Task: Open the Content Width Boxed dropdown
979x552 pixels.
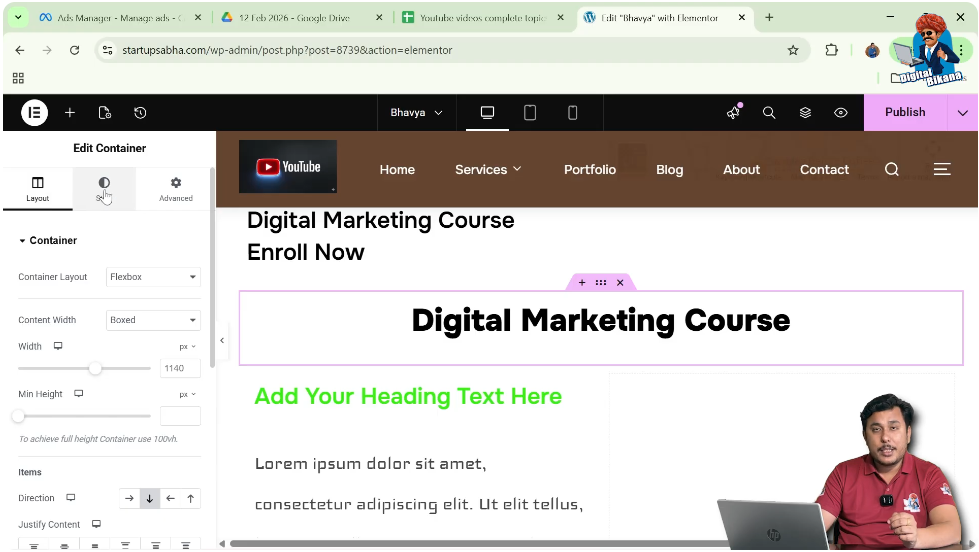Action: (153, 320)
